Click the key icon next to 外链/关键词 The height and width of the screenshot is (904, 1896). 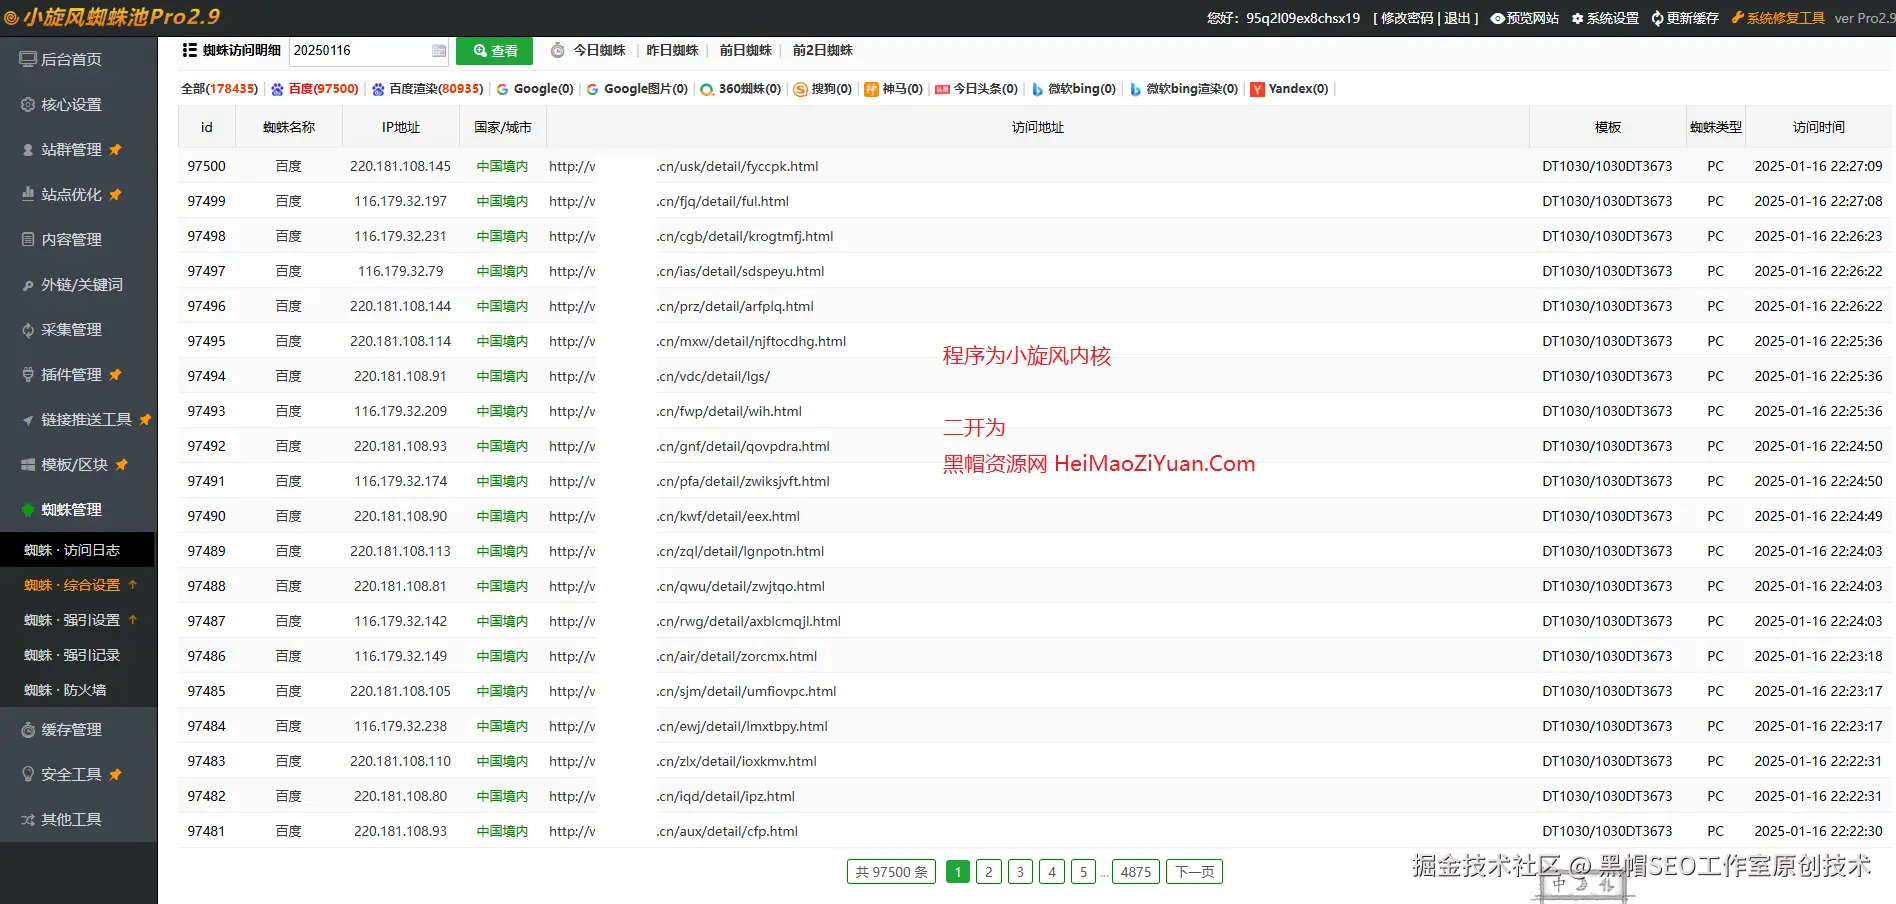point(28,285)
